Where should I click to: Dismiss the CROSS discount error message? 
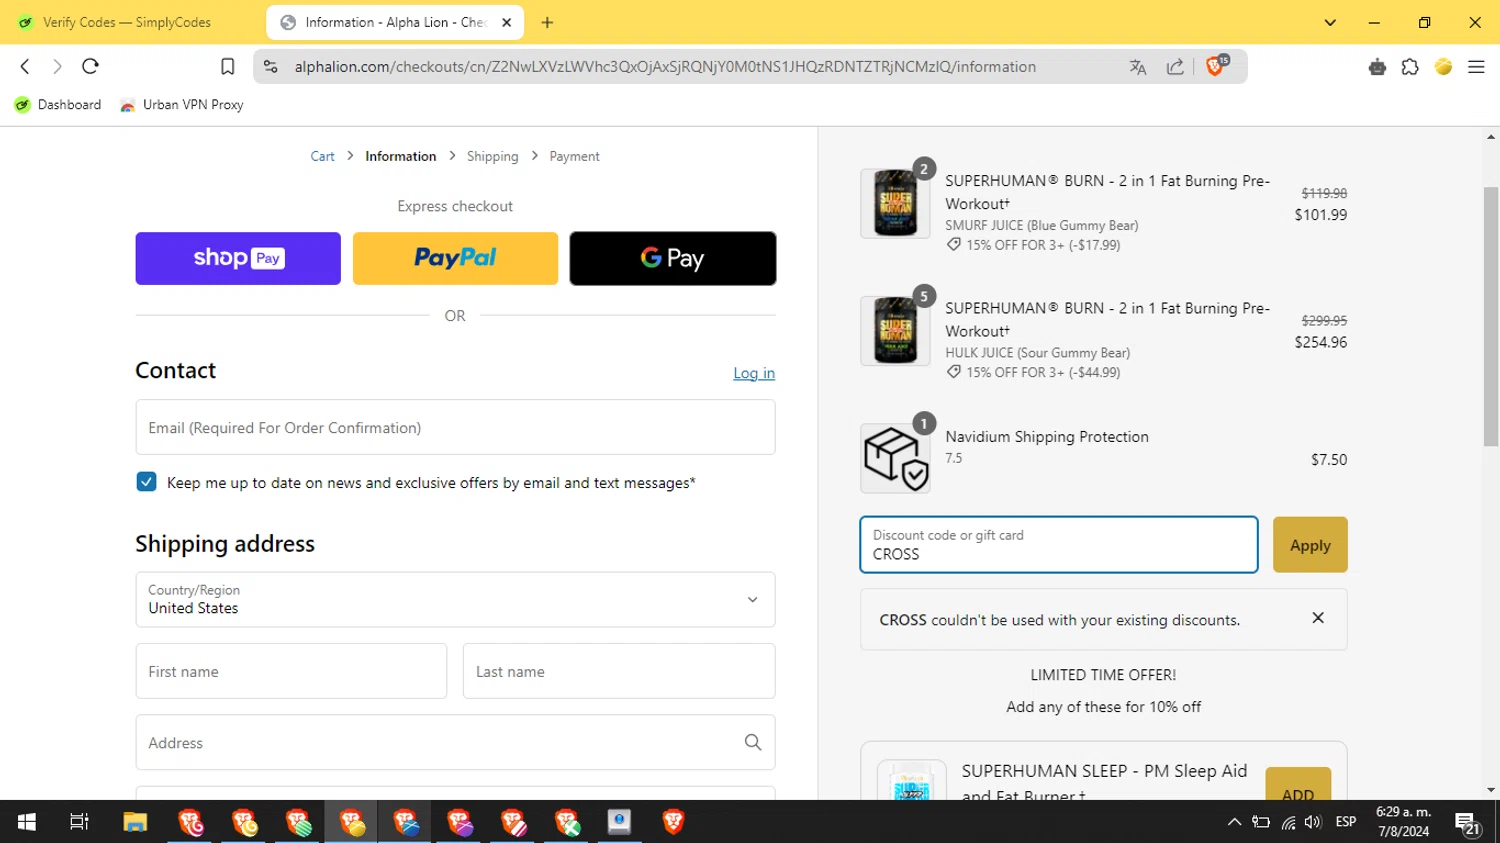[1318, 618]
